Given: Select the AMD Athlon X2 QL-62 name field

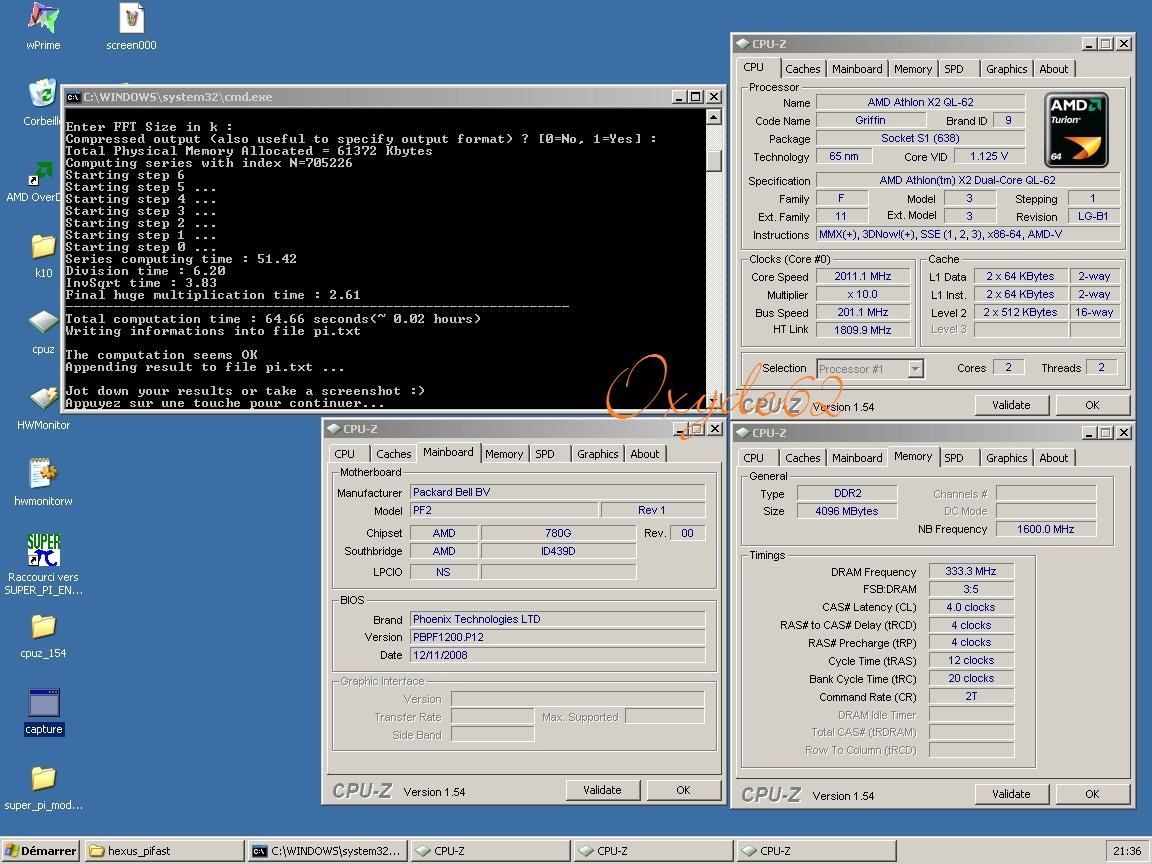Looking at the screenshot, I should pyautogui.click(x=920, y=102).
